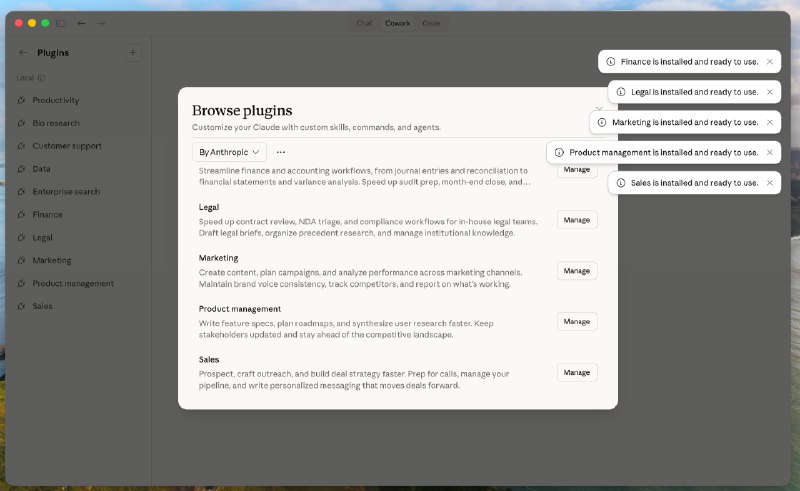
Task: Select the Cowork tab
Action: point(397,22)
